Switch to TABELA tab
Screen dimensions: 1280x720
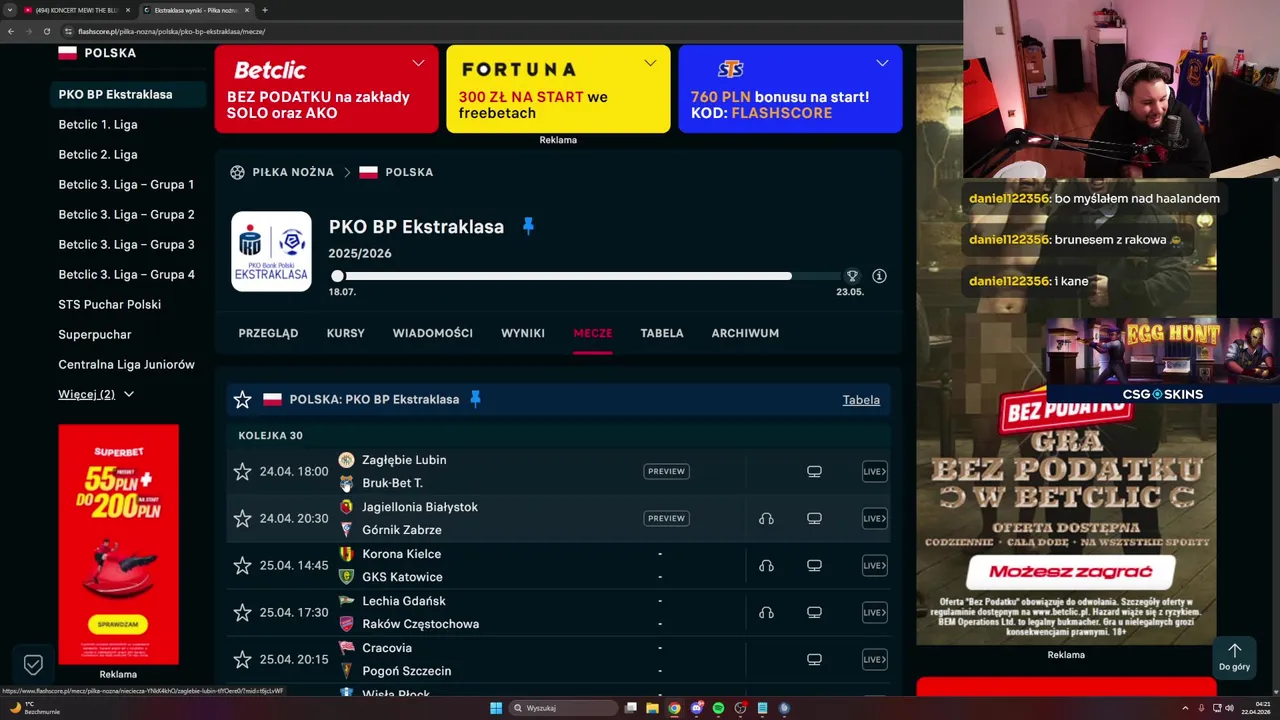pos(662,333)
